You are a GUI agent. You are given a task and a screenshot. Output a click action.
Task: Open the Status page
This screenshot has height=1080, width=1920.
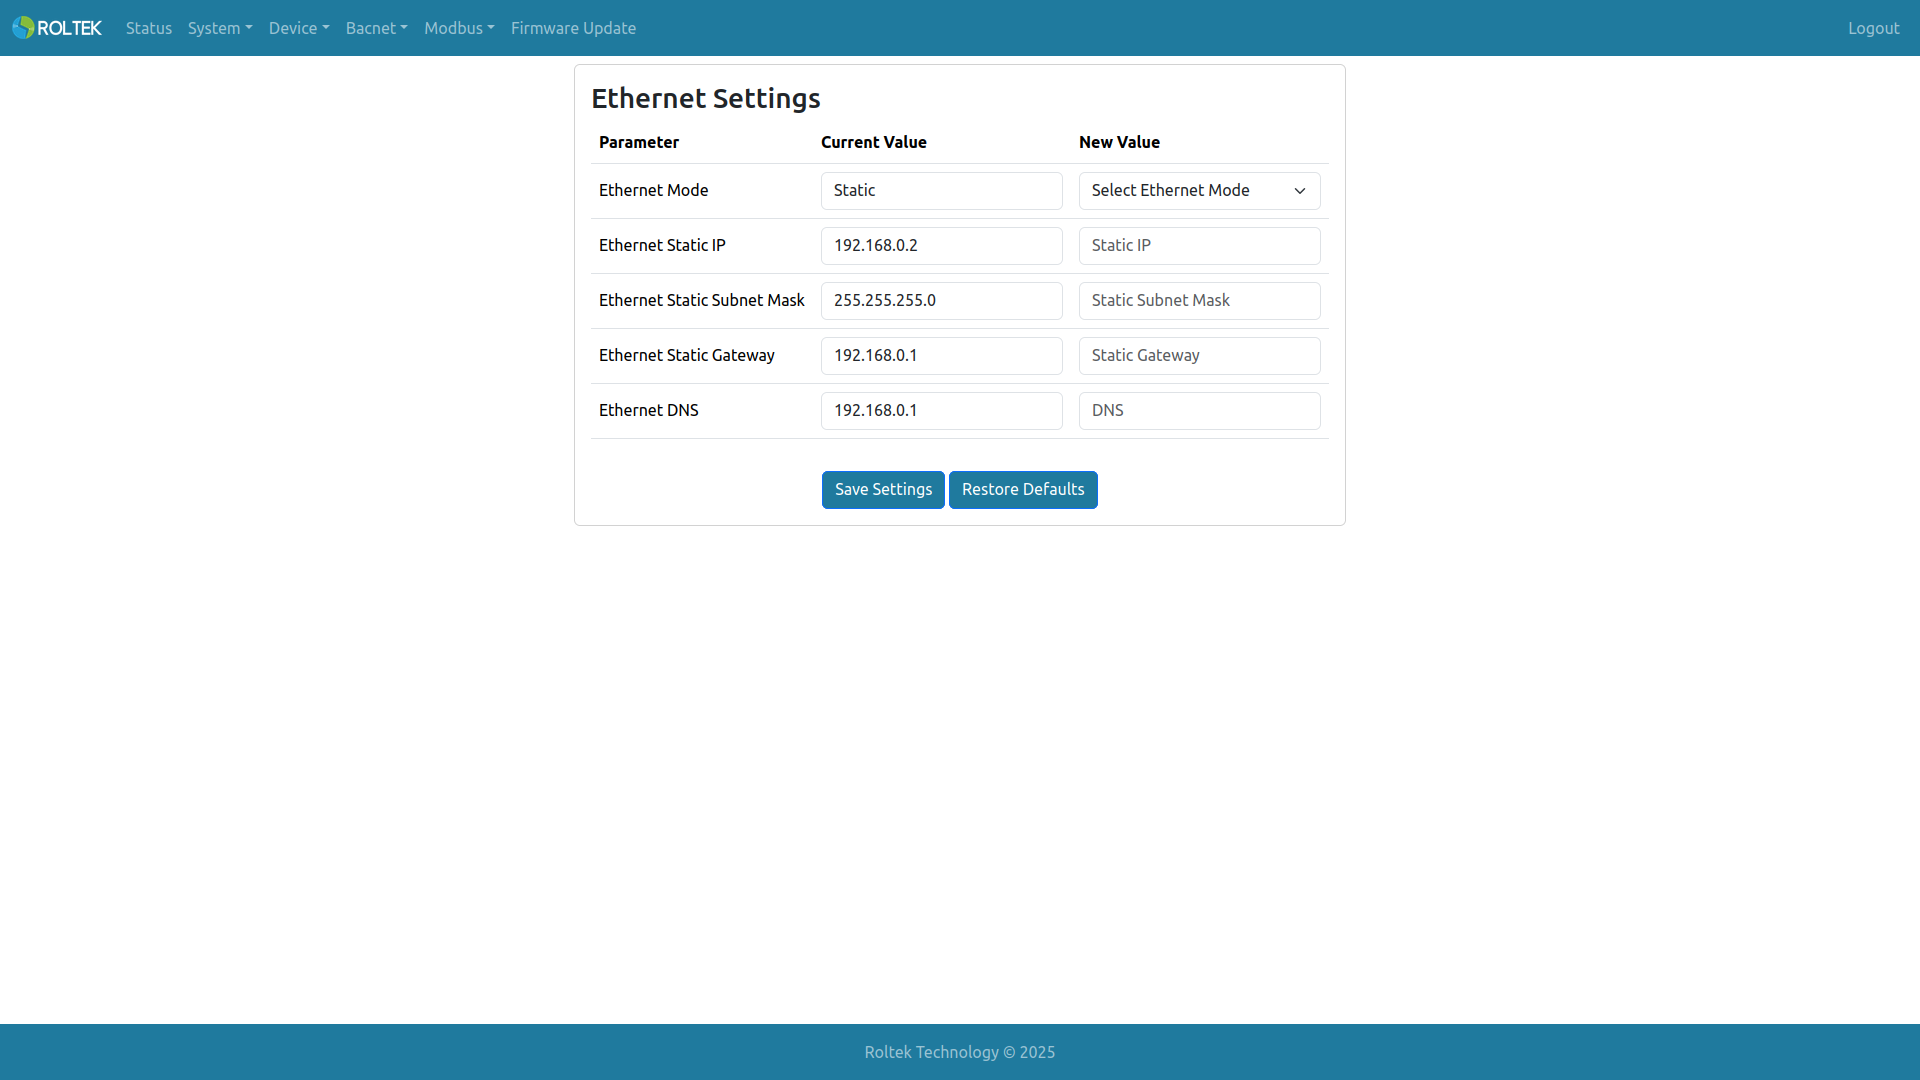coord(149,28)
